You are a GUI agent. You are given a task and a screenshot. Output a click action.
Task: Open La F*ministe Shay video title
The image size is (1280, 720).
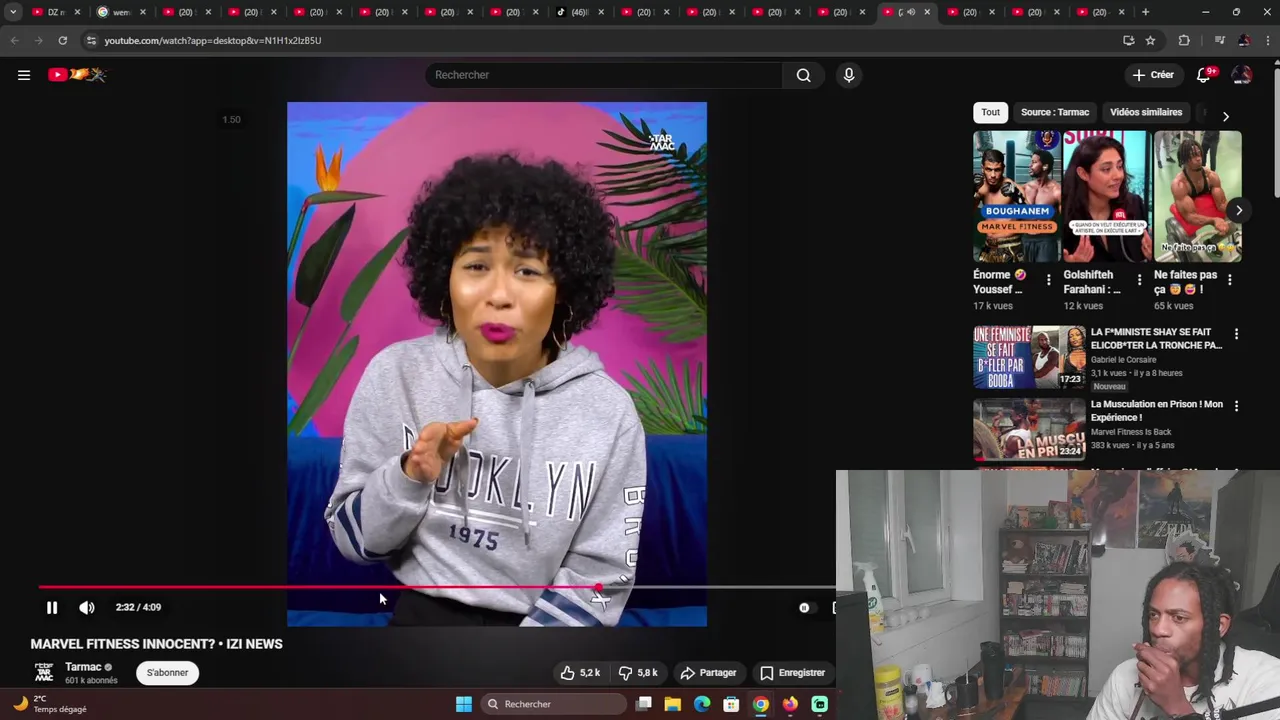pyautogui.click(x=1156, y=338)
